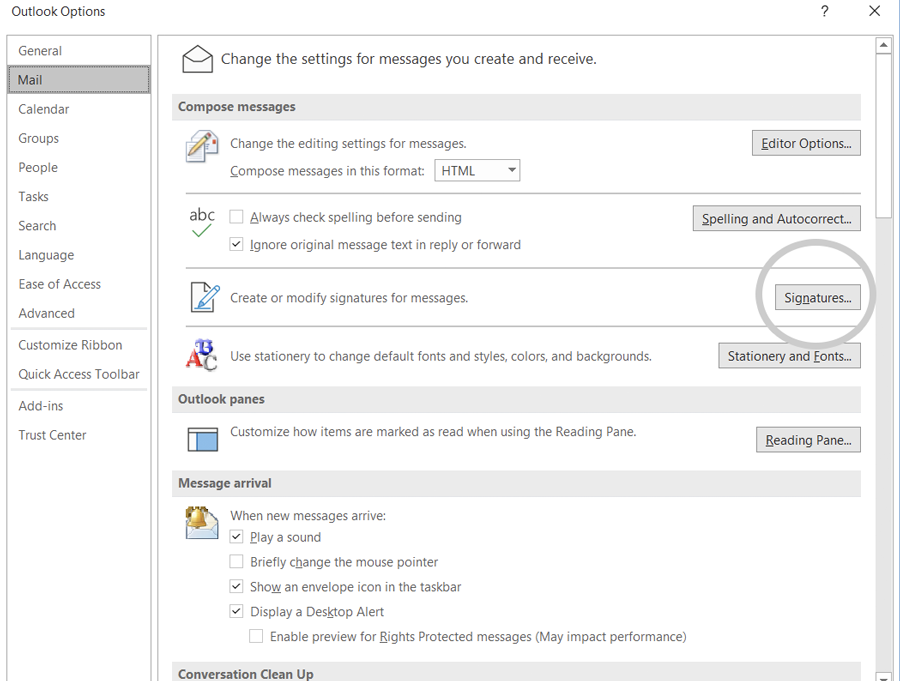Enable Briefly change the mouse pointer
The width and height of the screenshot is (900, 681).
point(236,562)
